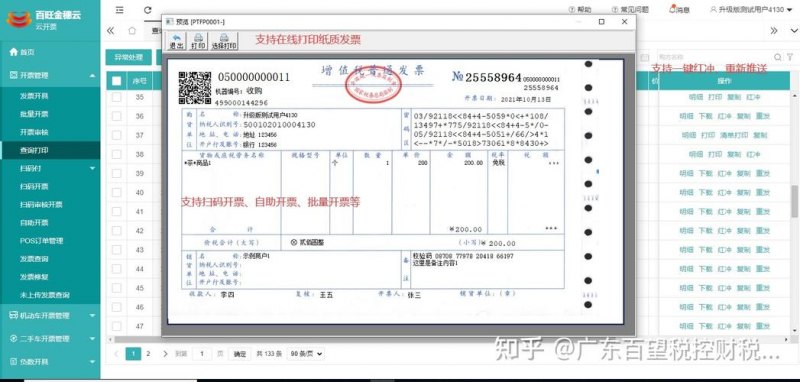Screen dimensions: 800x382
Task: Check the checkbox for row 44
Action: [x=117, y=269]
